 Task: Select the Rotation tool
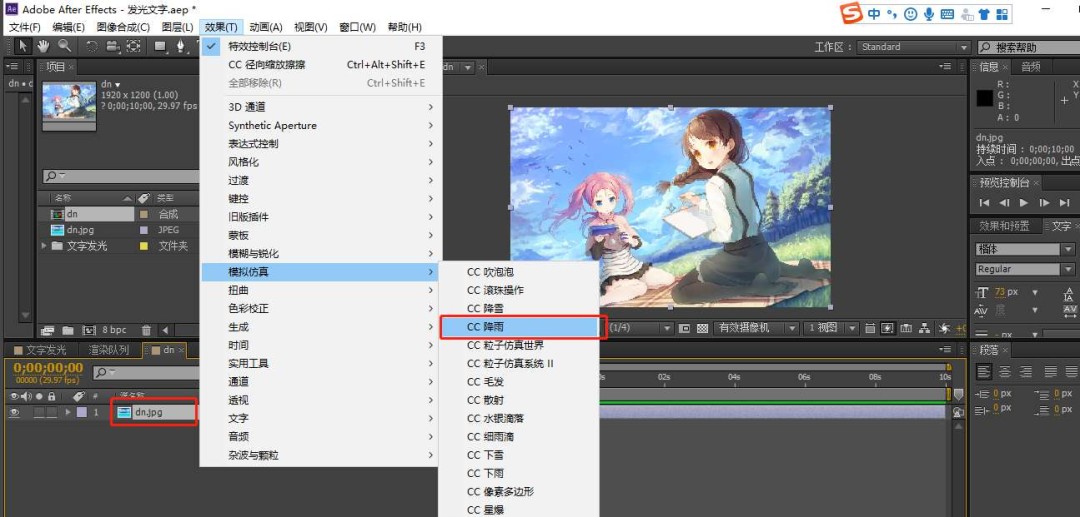coord(92,46)
